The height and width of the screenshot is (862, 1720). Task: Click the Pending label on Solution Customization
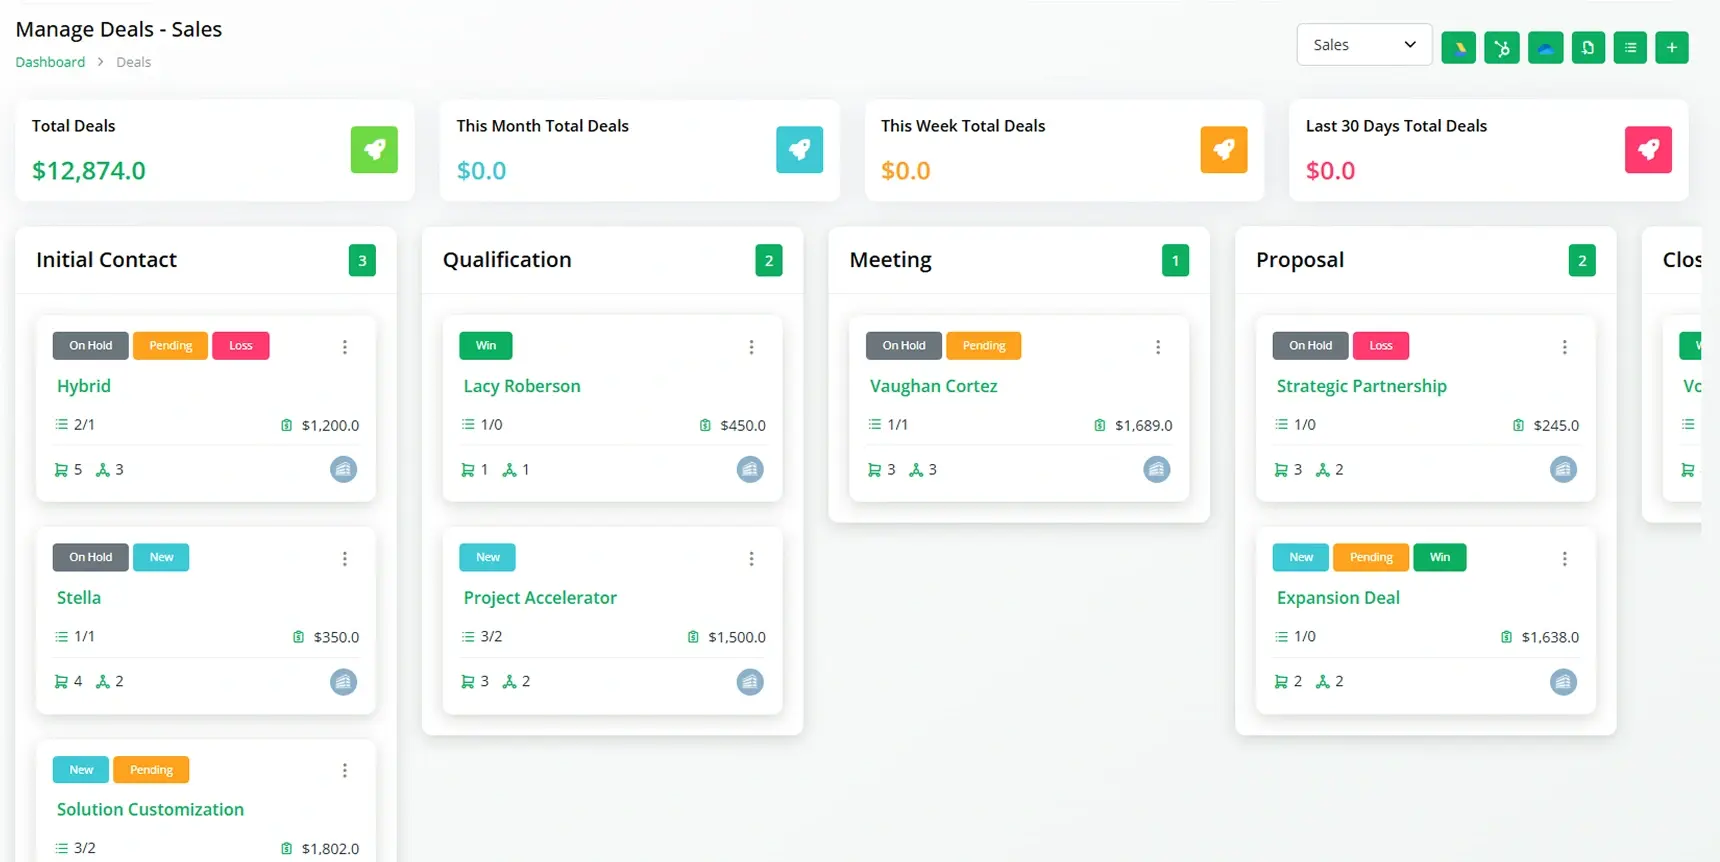[151, 770]
